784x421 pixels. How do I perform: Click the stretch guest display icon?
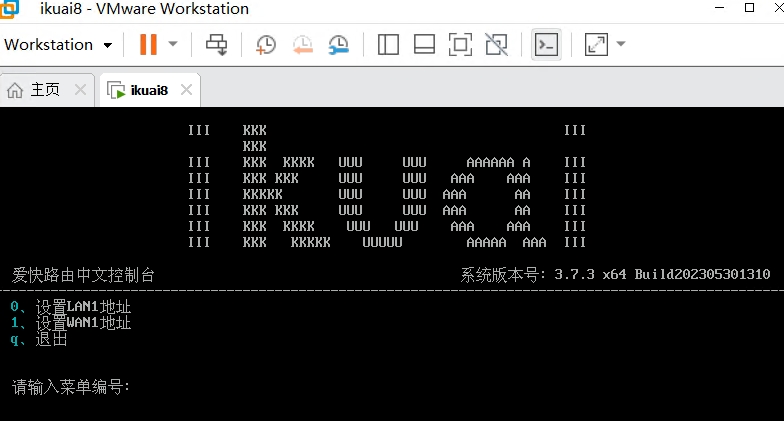596,44
